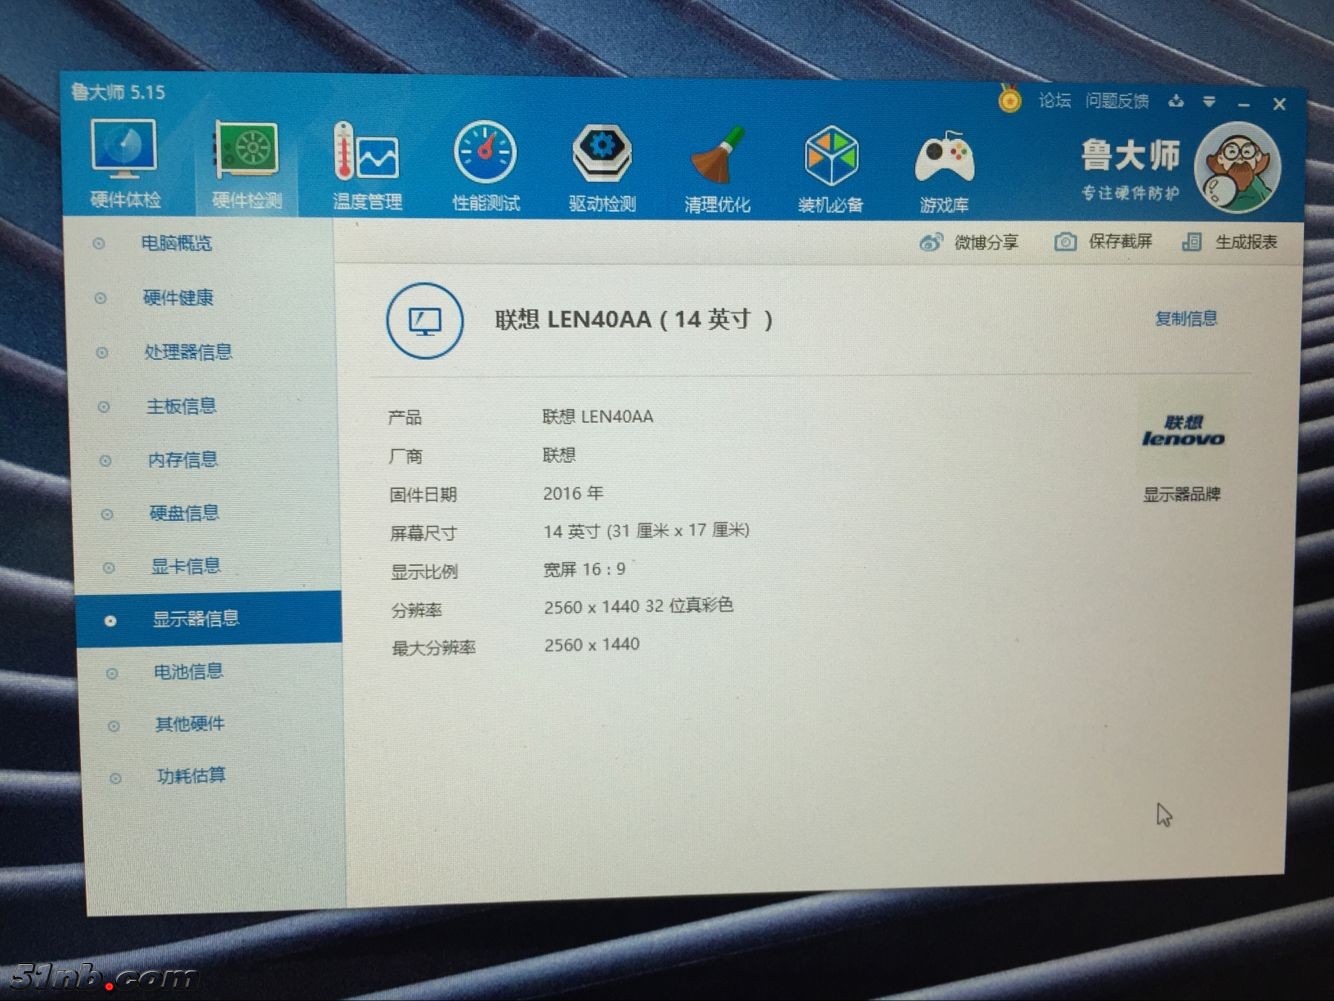Click the 厂商 value 联想

point(559,455)
